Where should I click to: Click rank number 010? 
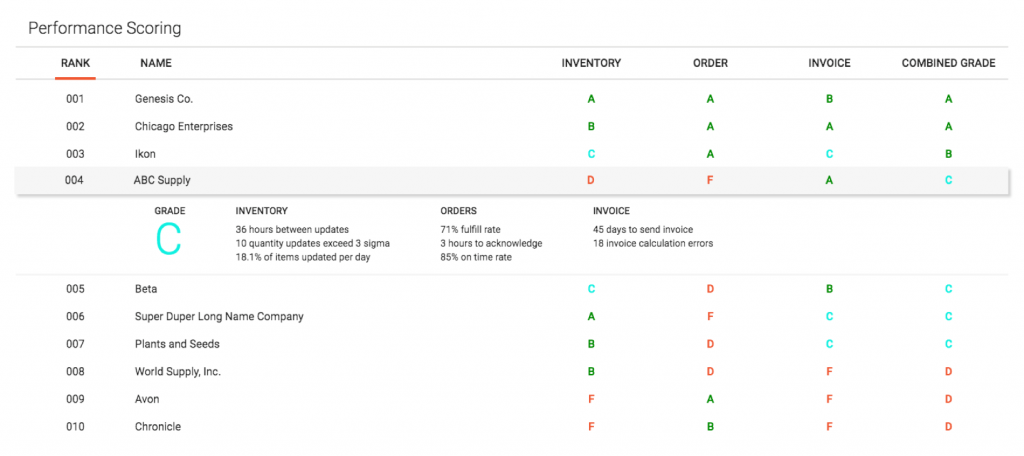(75, 427)
